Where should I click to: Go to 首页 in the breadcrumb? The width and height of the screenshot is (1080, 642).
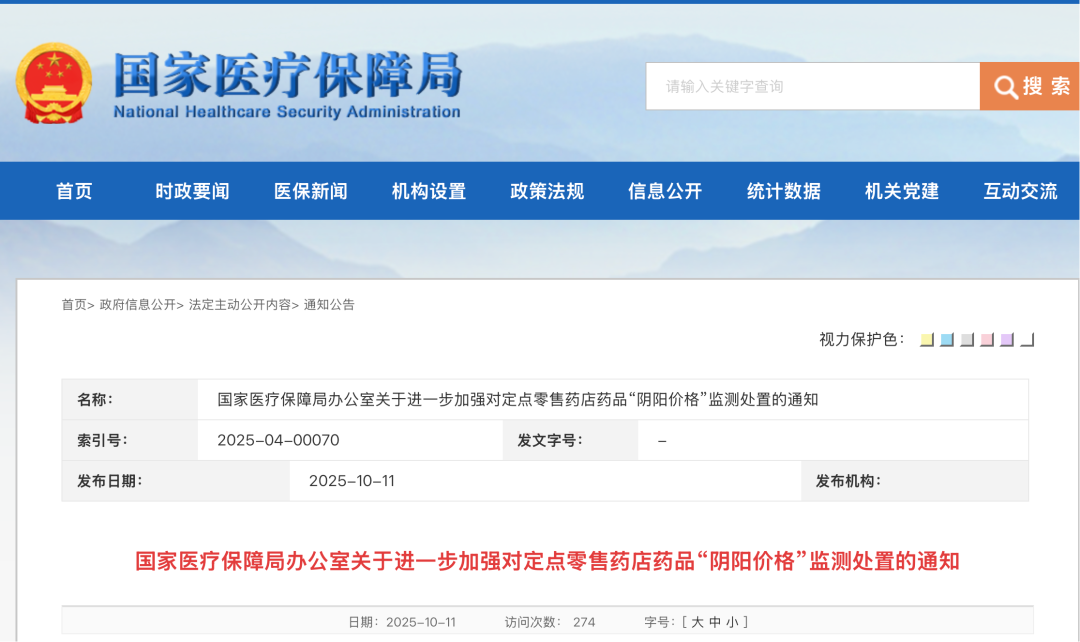coord(74,304)
